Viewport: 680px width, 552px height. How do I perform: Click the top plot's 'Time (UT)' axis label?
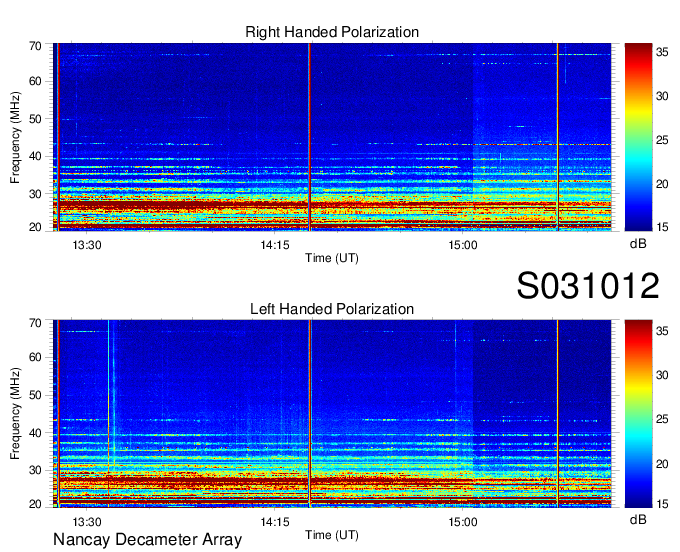[x=332, y=258]
